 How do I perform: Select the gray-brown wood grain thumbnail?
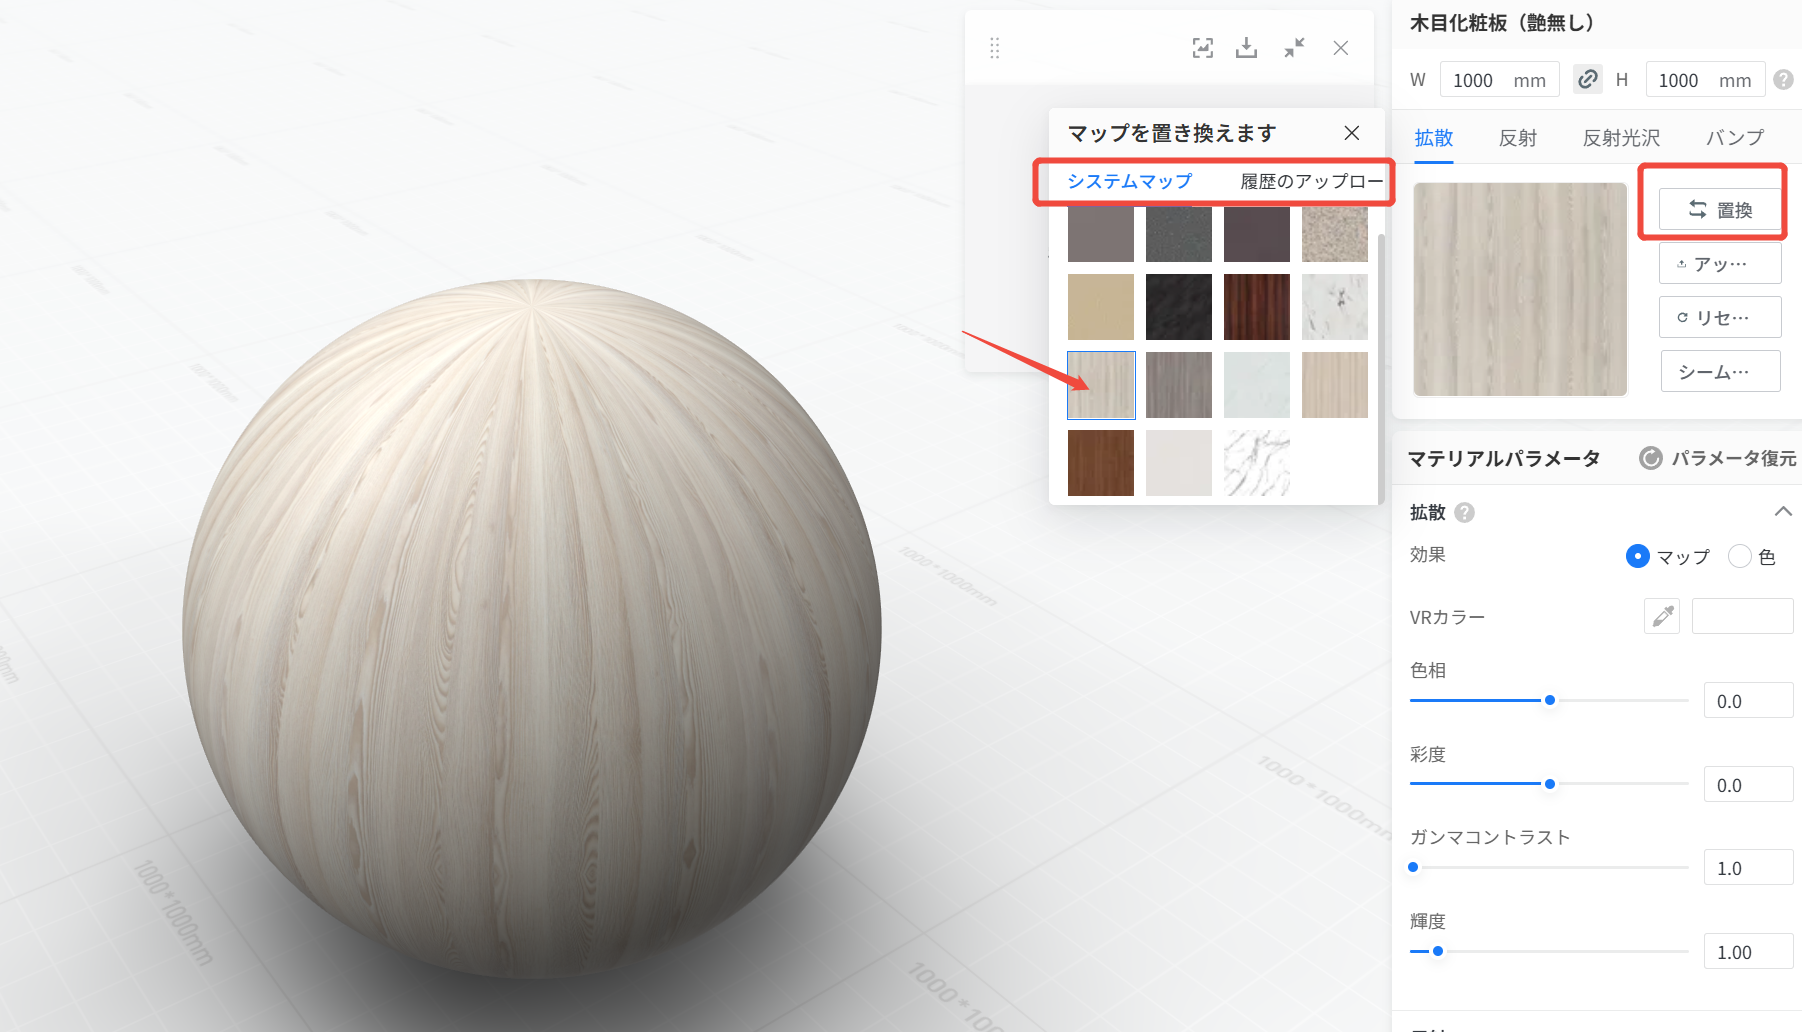(1179, 385)
